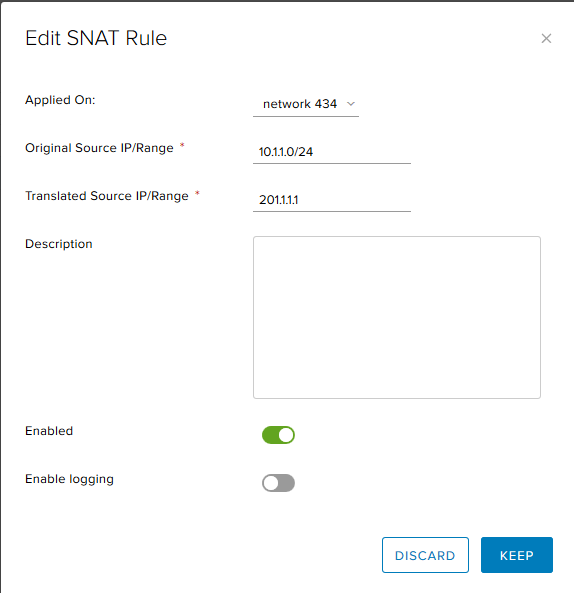Click the red asterisk beside Translated Source

(x=197, y=193)
